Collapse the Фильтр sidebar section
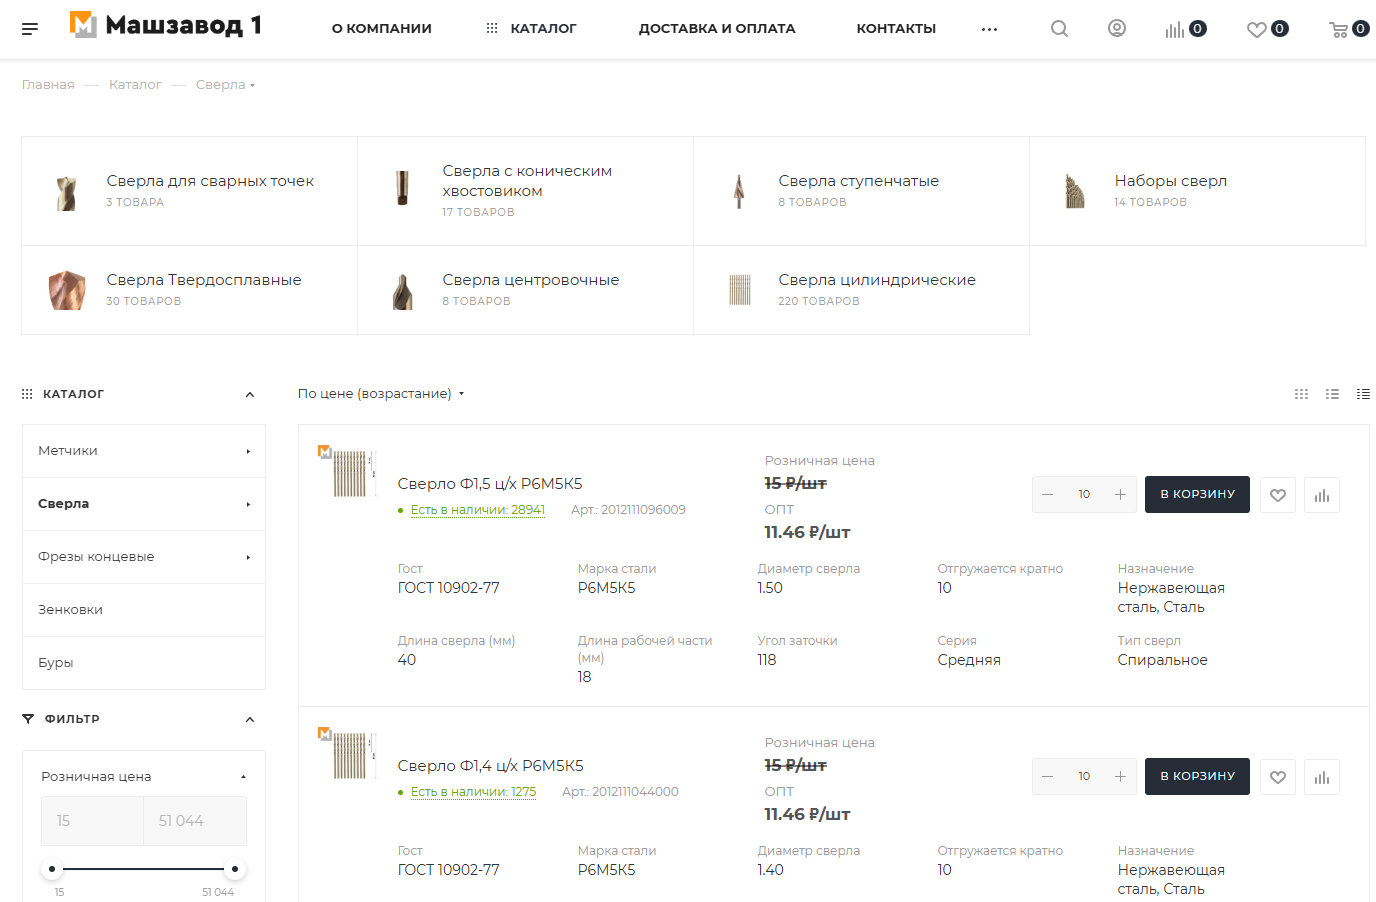 (x=250, y=719)
